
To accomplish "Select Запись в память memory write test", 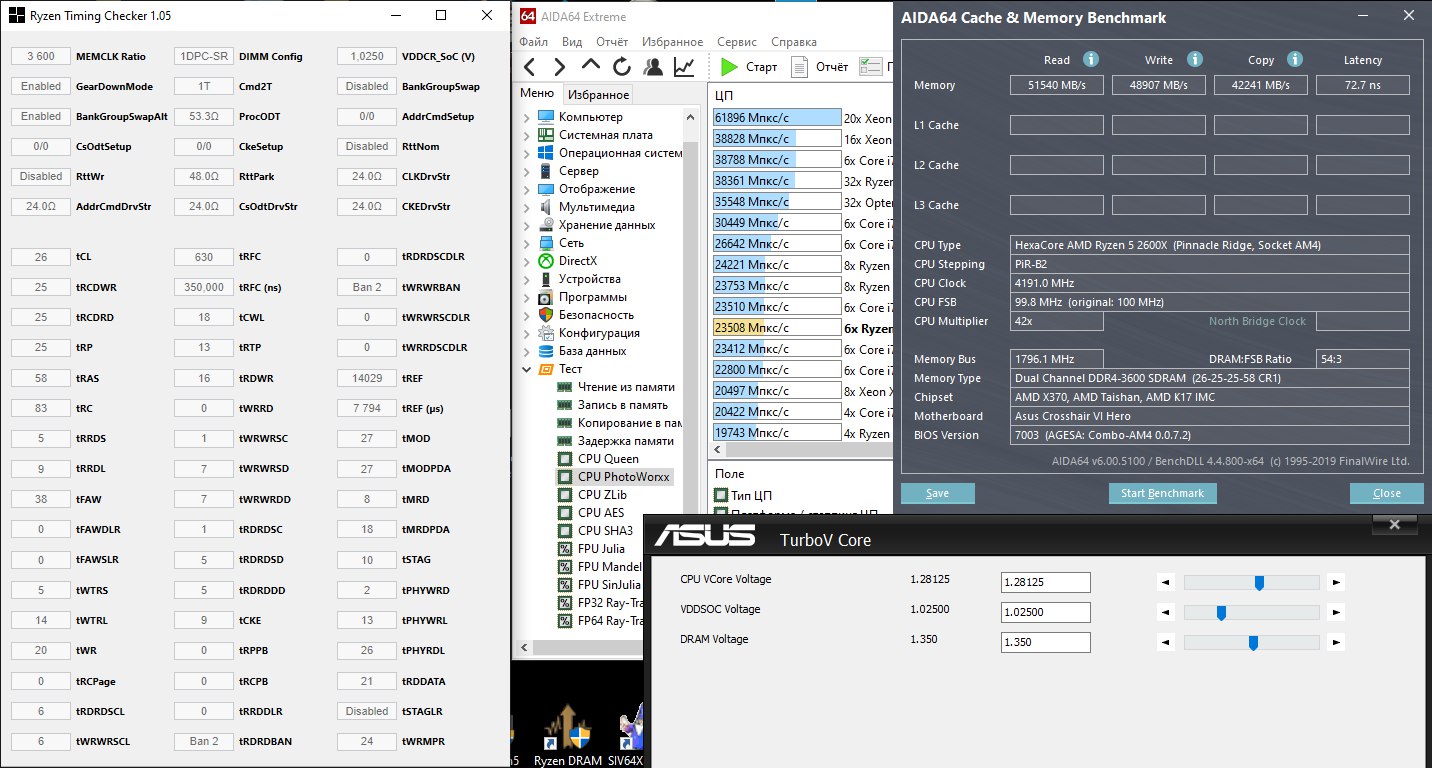I will [x=612, y=405].
